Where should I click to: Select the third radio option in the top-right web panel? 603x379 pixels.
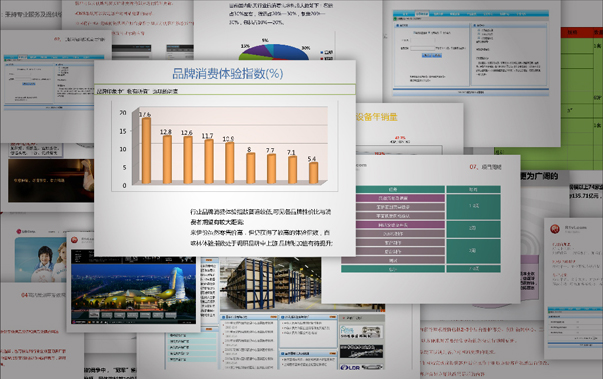(x=479, y=38)
